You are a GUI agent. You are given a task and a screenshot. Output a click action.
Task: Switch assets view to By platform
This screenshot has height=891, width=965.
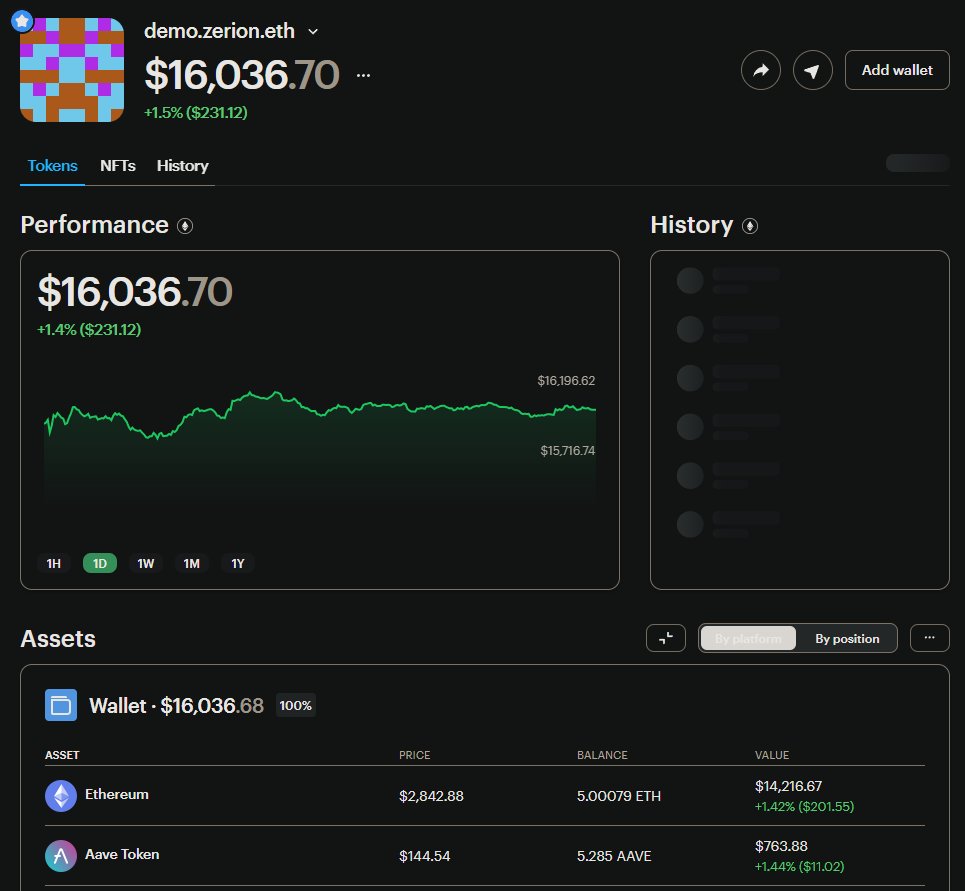coord(748,639)
